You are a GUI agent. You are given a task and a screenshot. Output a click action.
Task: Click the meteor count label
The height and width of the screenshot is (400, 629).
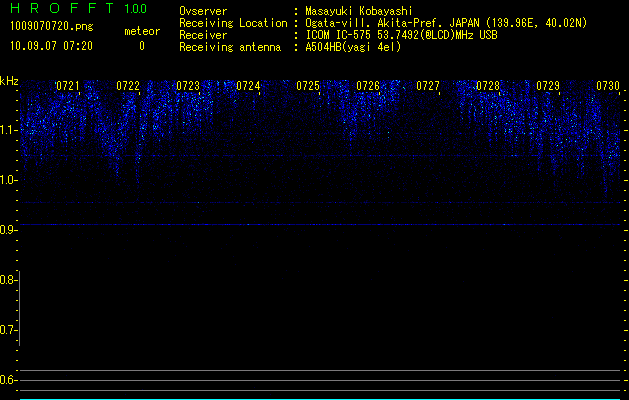click(x=142, y=31)
